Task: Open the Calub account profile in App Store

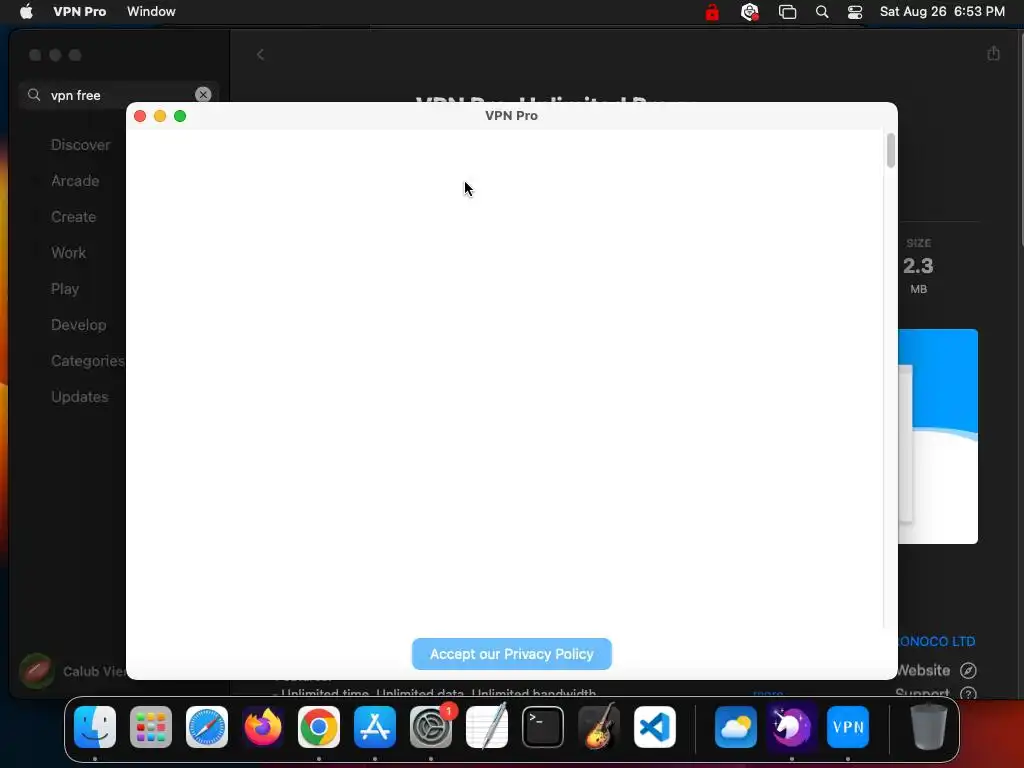Action: (72, 671)
